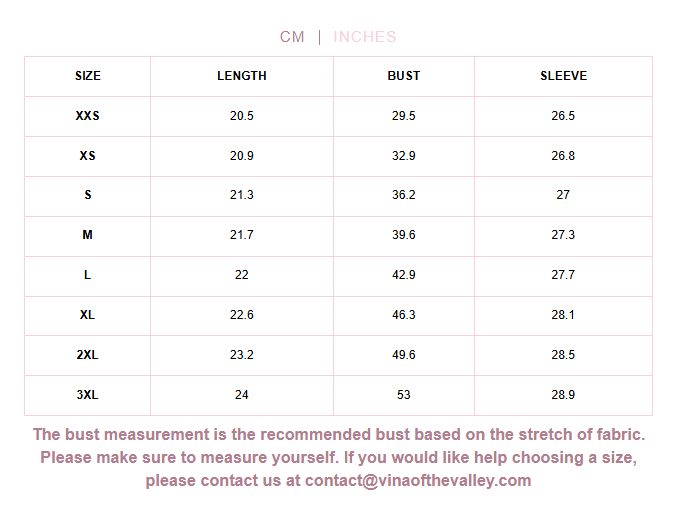Select the XXS size row label
Screen dimensions: 676x505
pos(88,116)
